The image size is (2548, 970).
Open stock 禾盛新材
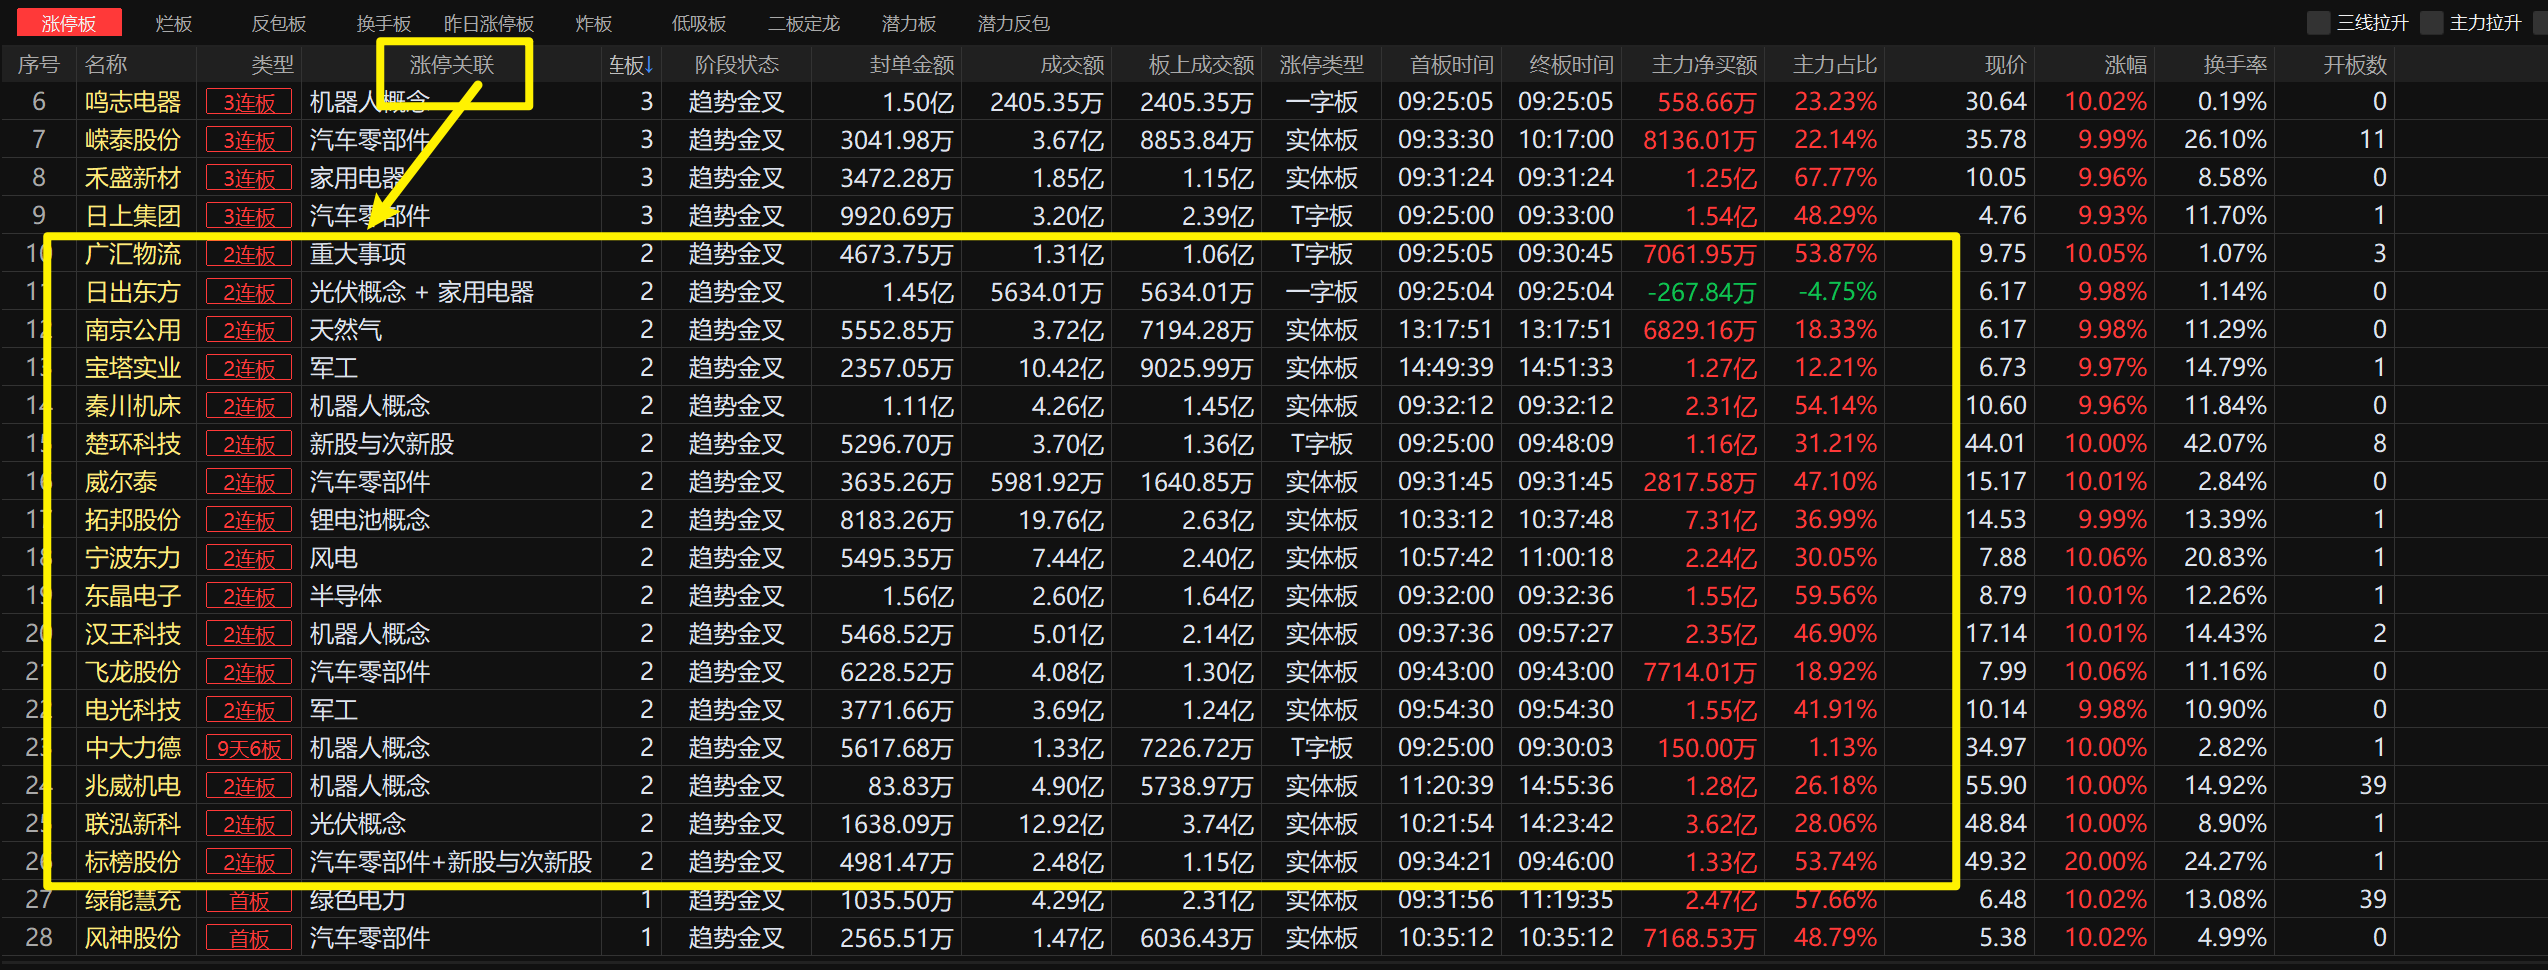pyautogui.click(x=133, y=178)
